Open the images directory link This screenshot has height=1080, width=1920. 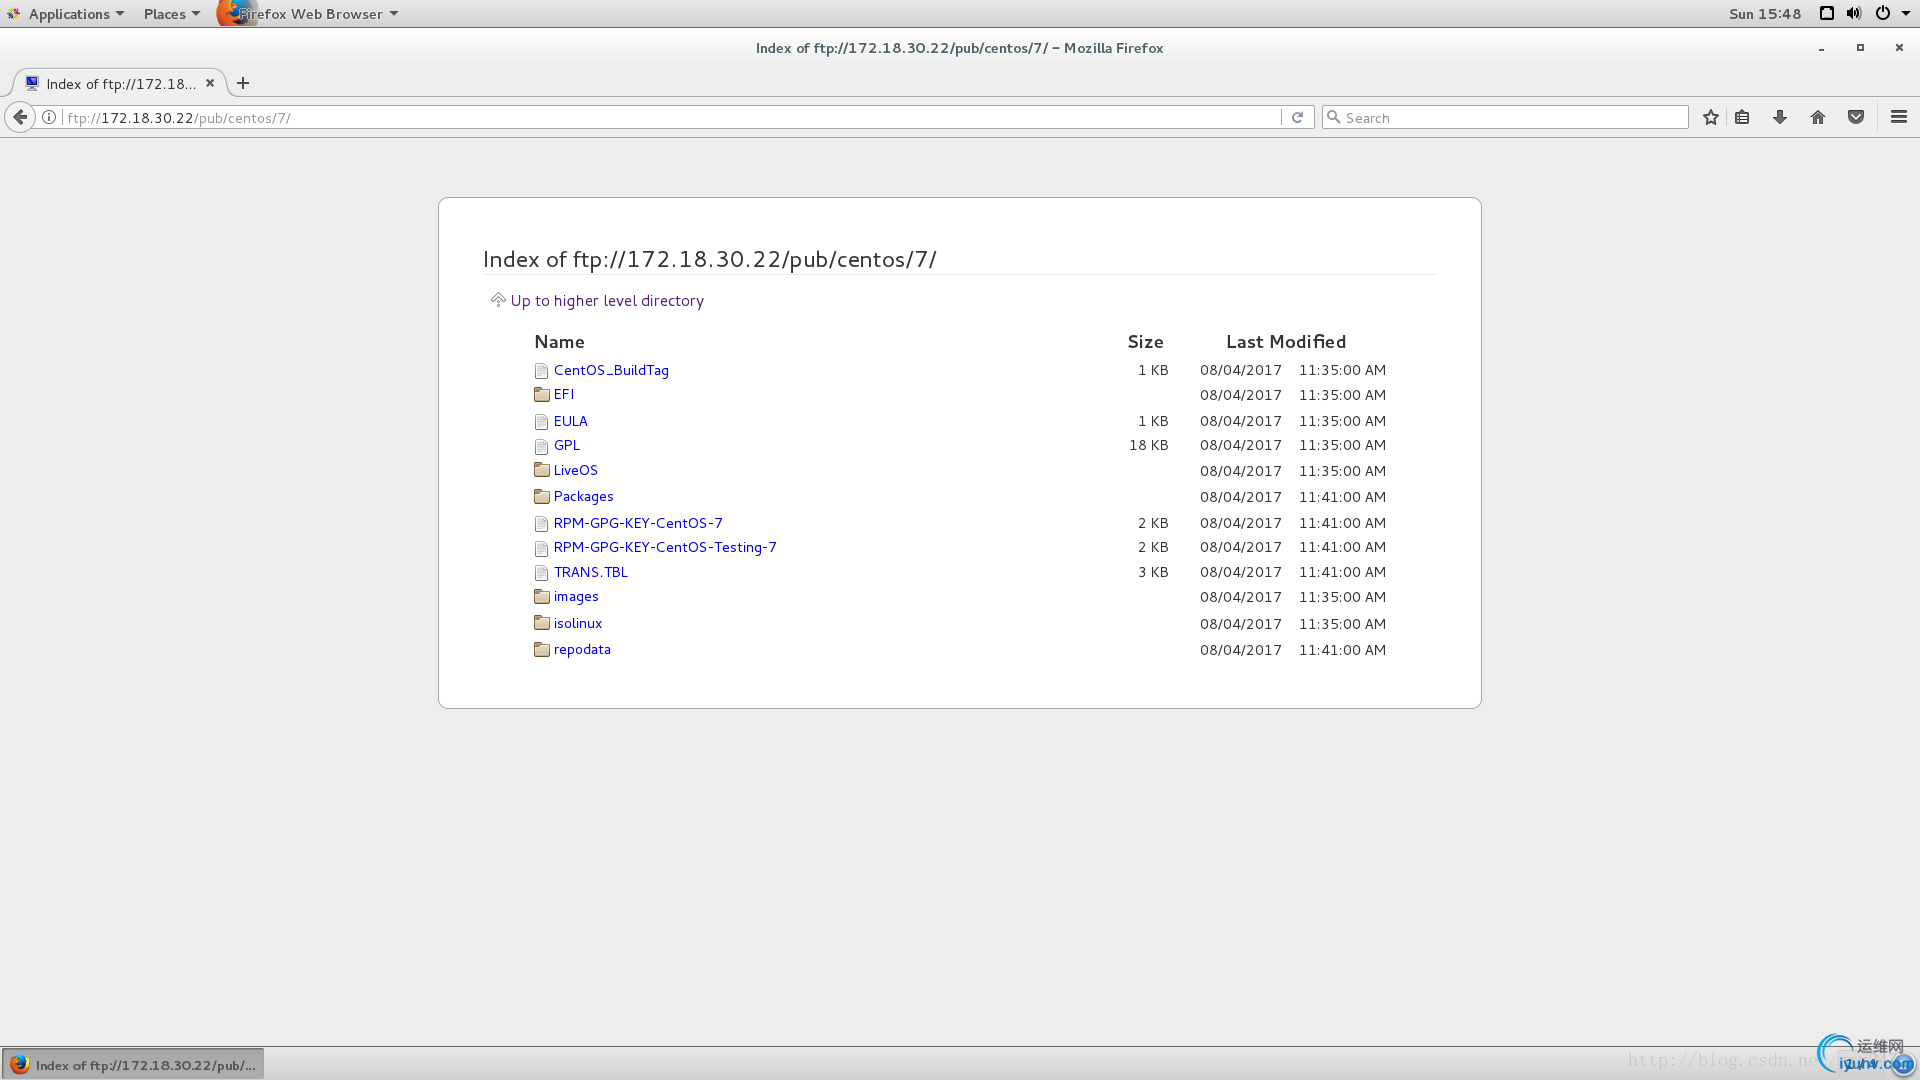coord(576,596)
